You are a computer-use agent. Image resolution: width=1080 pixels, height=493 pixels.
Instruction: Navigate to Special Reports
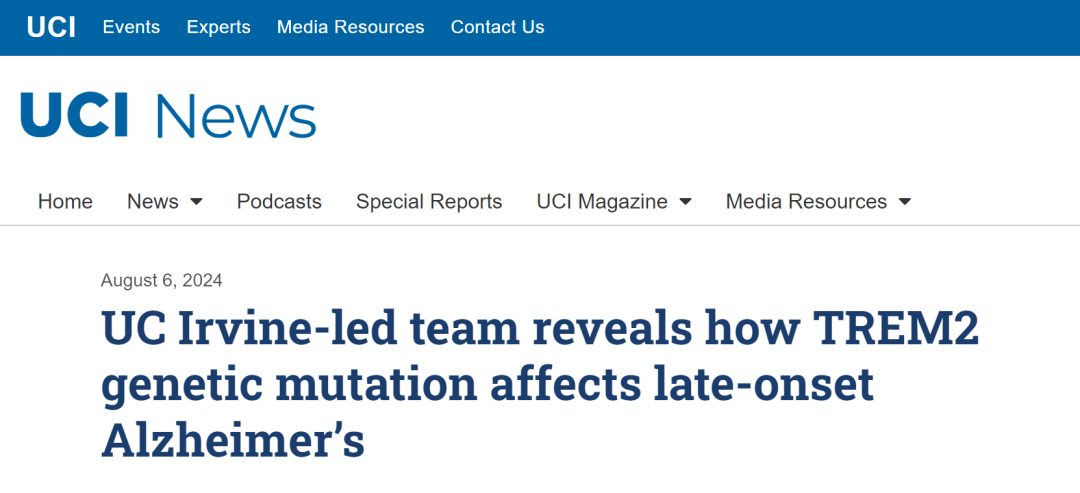[x=429, y=201]
